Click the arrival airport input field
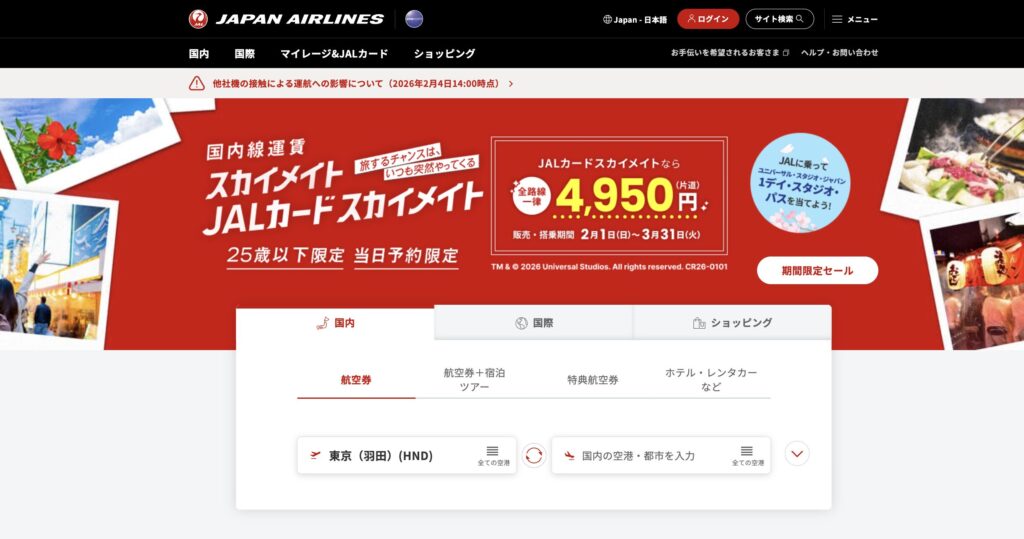1024x539 pixels. 661,455
